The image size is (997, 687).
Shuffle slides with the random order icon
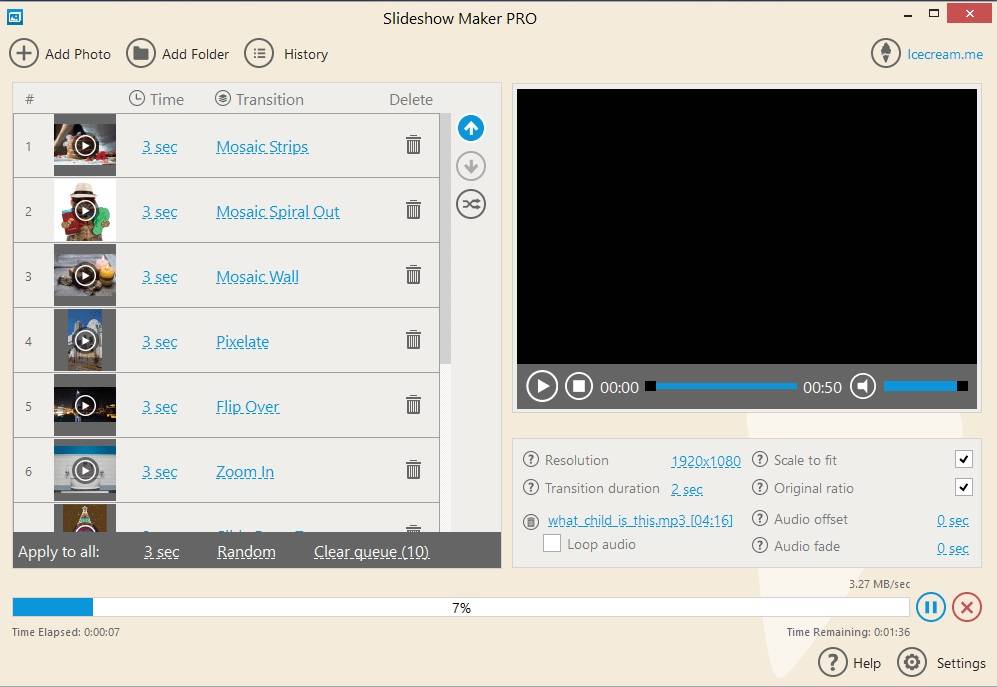click(x=471, y=204)
